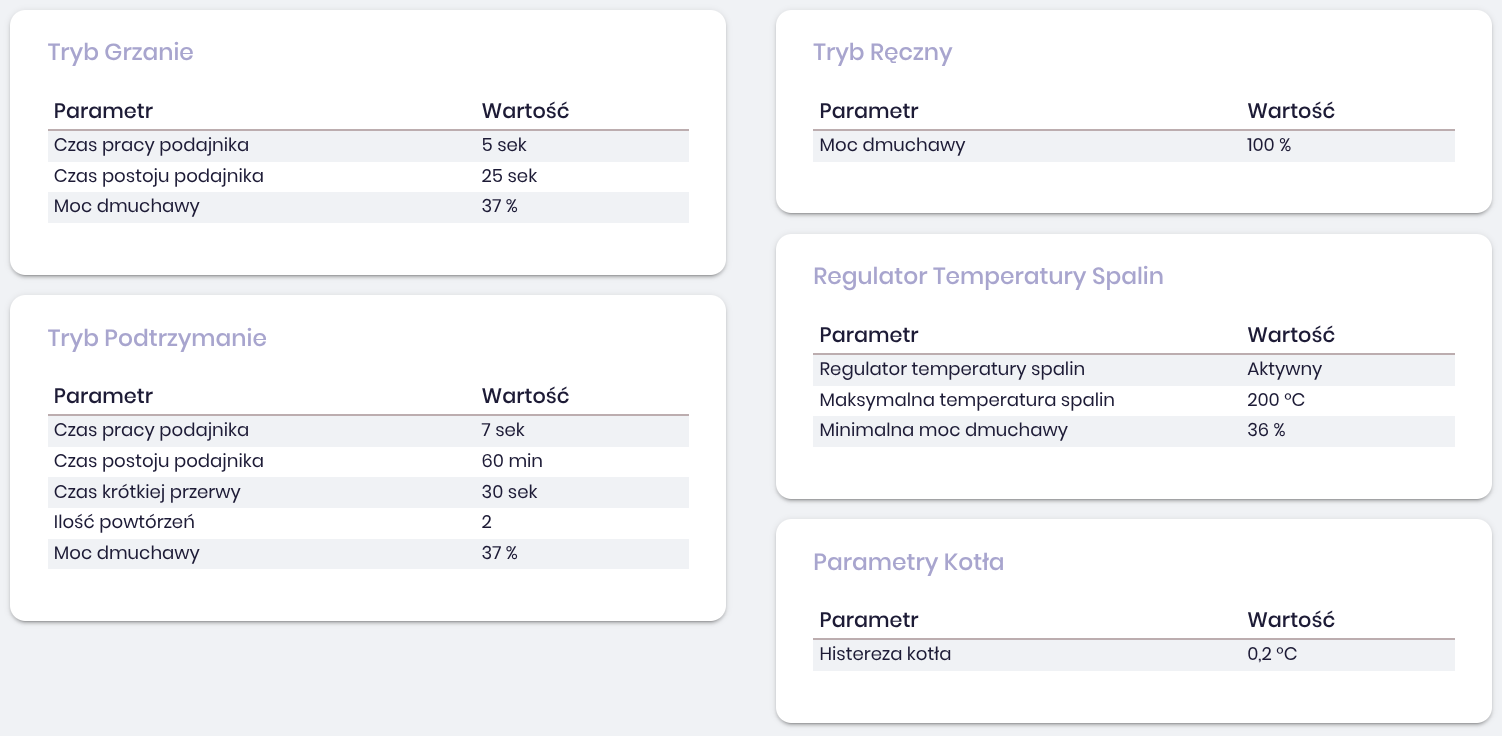Click the 25 sek value in Tryb Grzanie
This screenshot has height=736, width=1502.
tap(509, 176)
